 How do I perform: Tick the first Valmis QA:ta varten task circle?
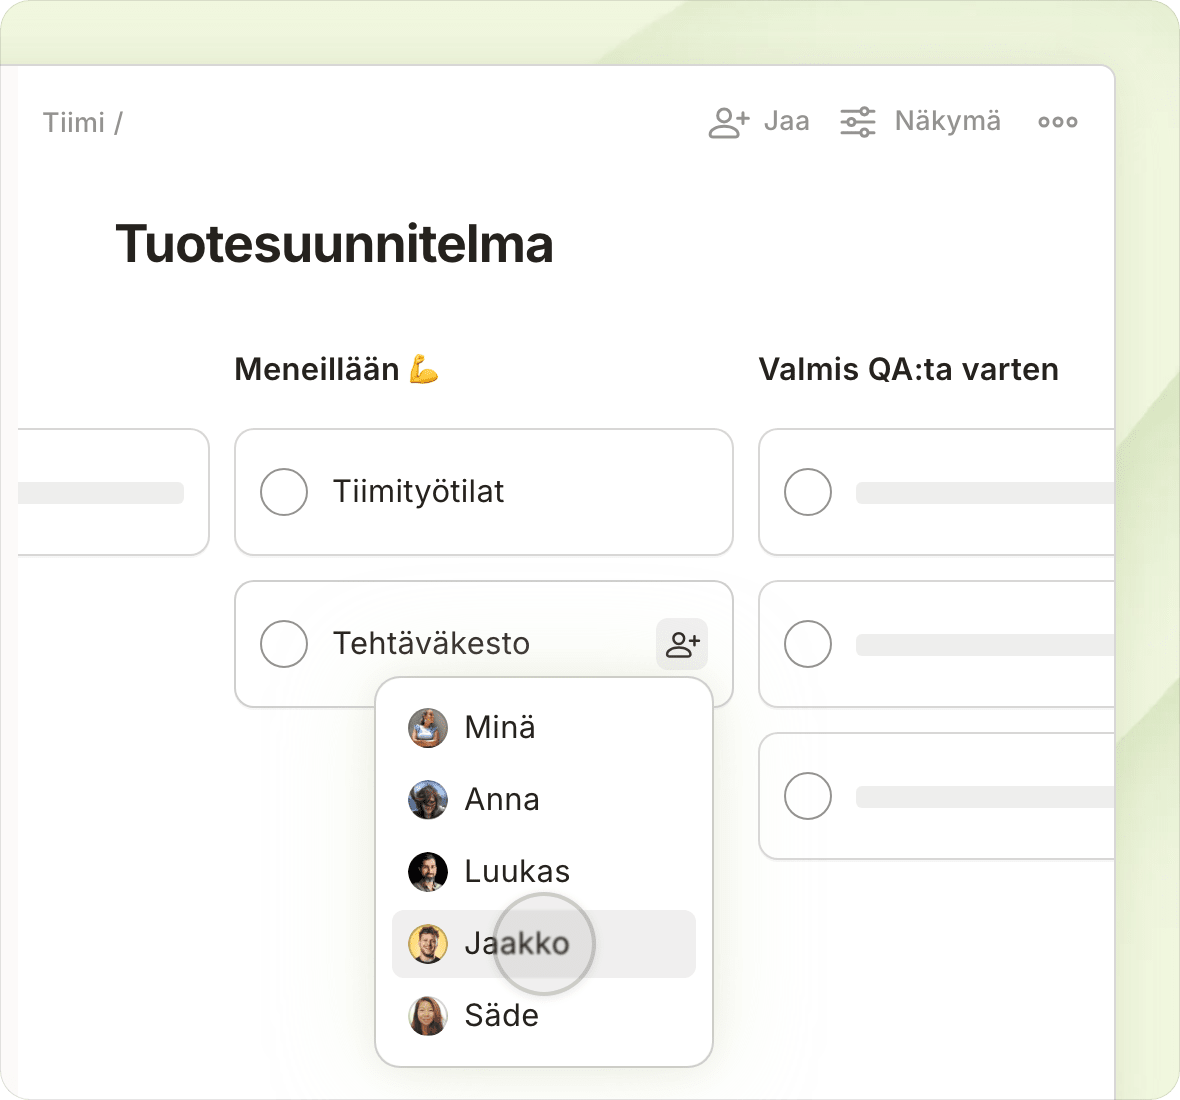click(807, 492)
